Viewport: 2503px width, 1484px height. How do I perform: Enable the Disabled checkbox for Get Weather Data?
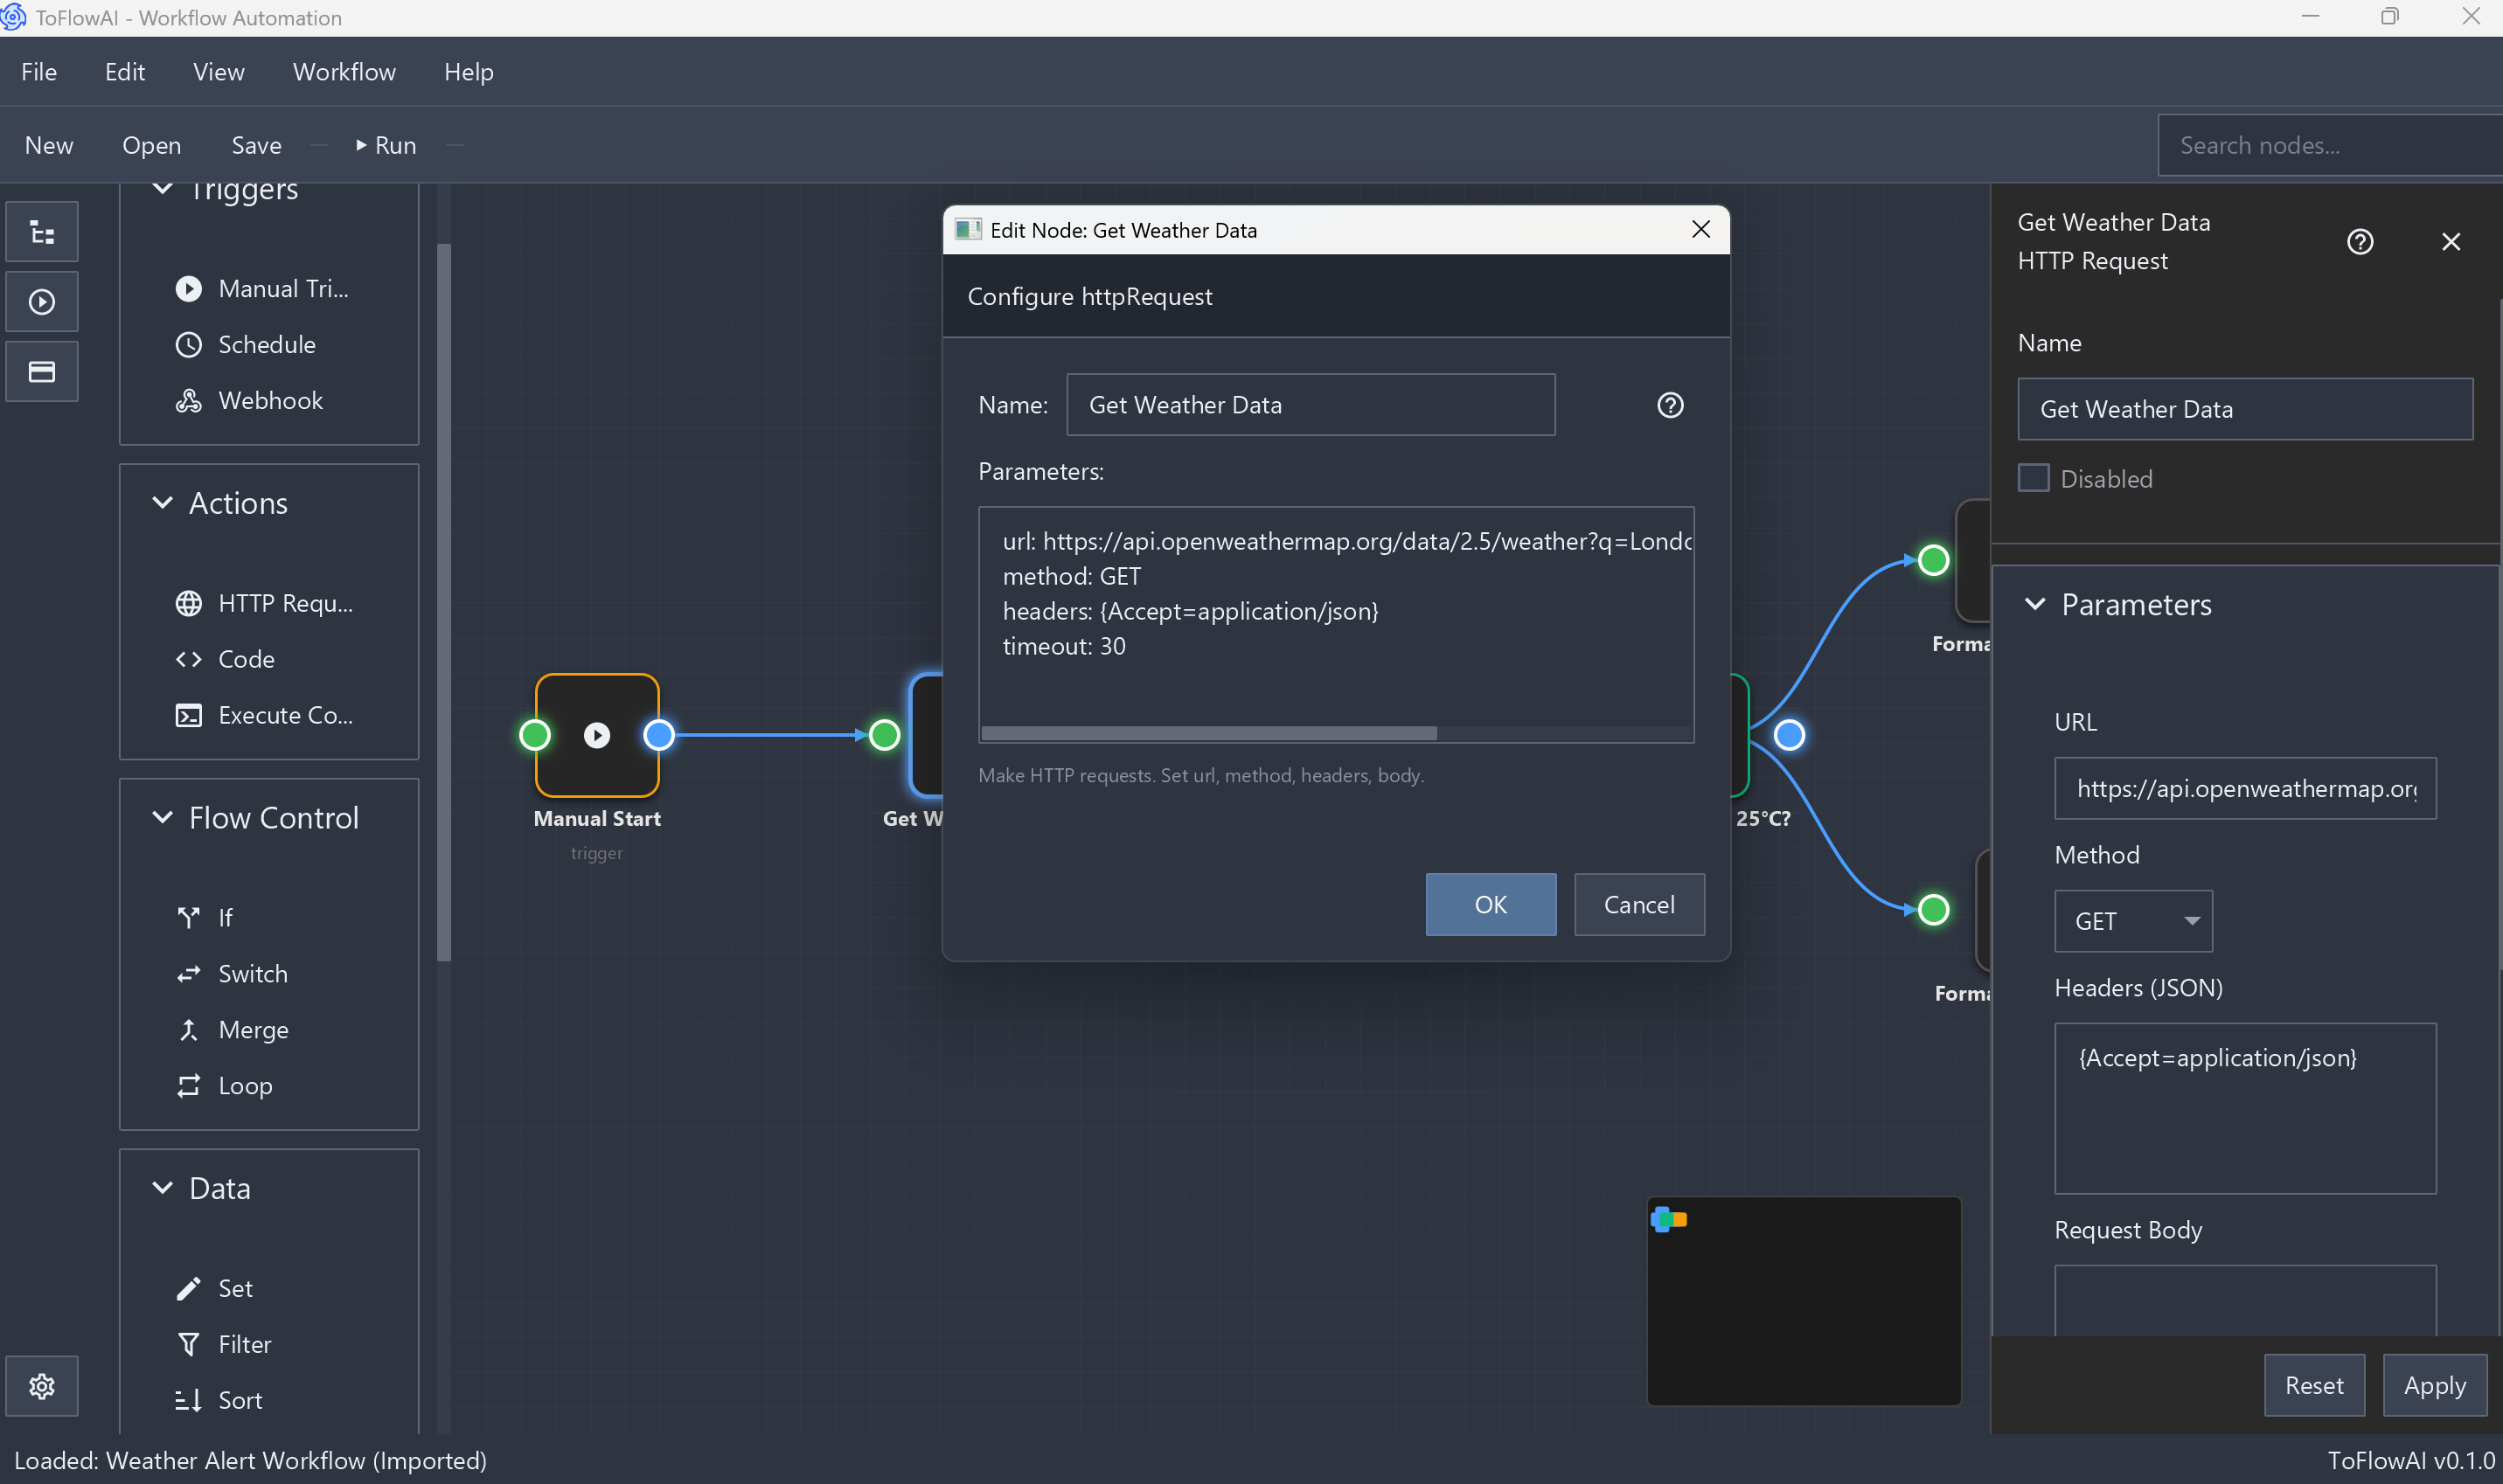click(x=2035, y=477)
